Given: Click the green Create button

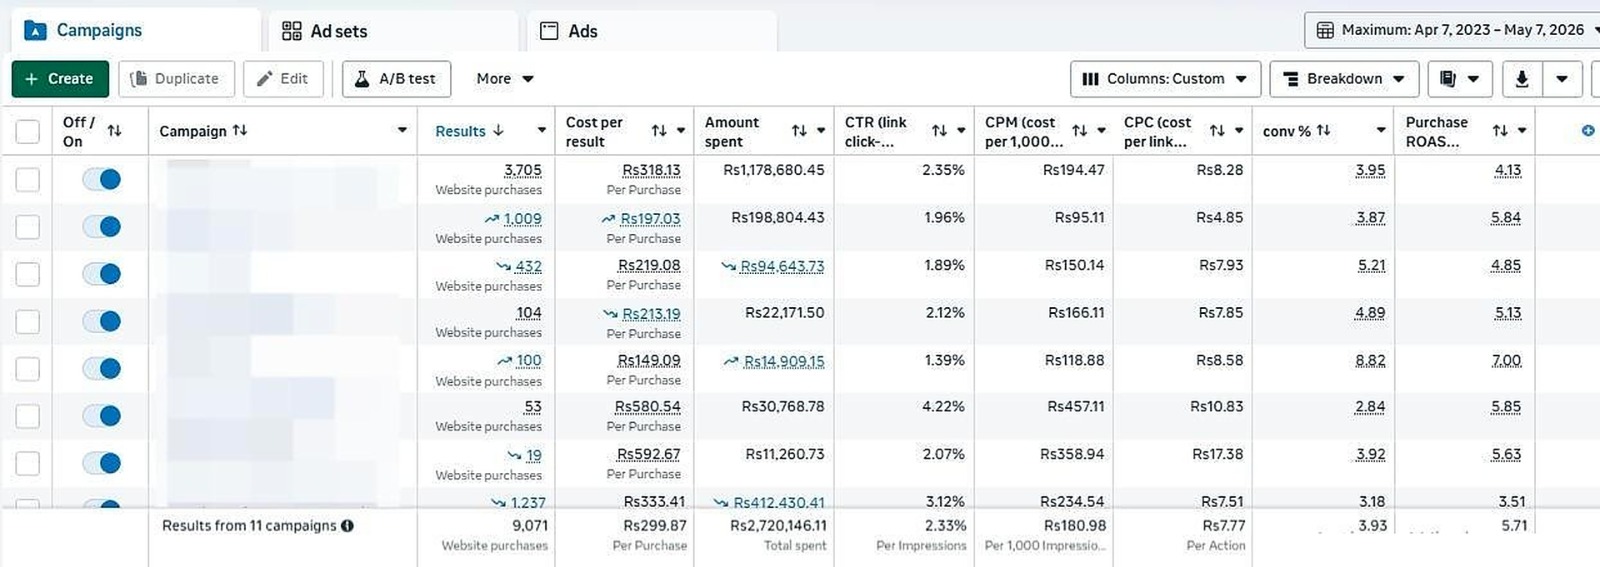Looking at the screenshot, I should point(60,79).
